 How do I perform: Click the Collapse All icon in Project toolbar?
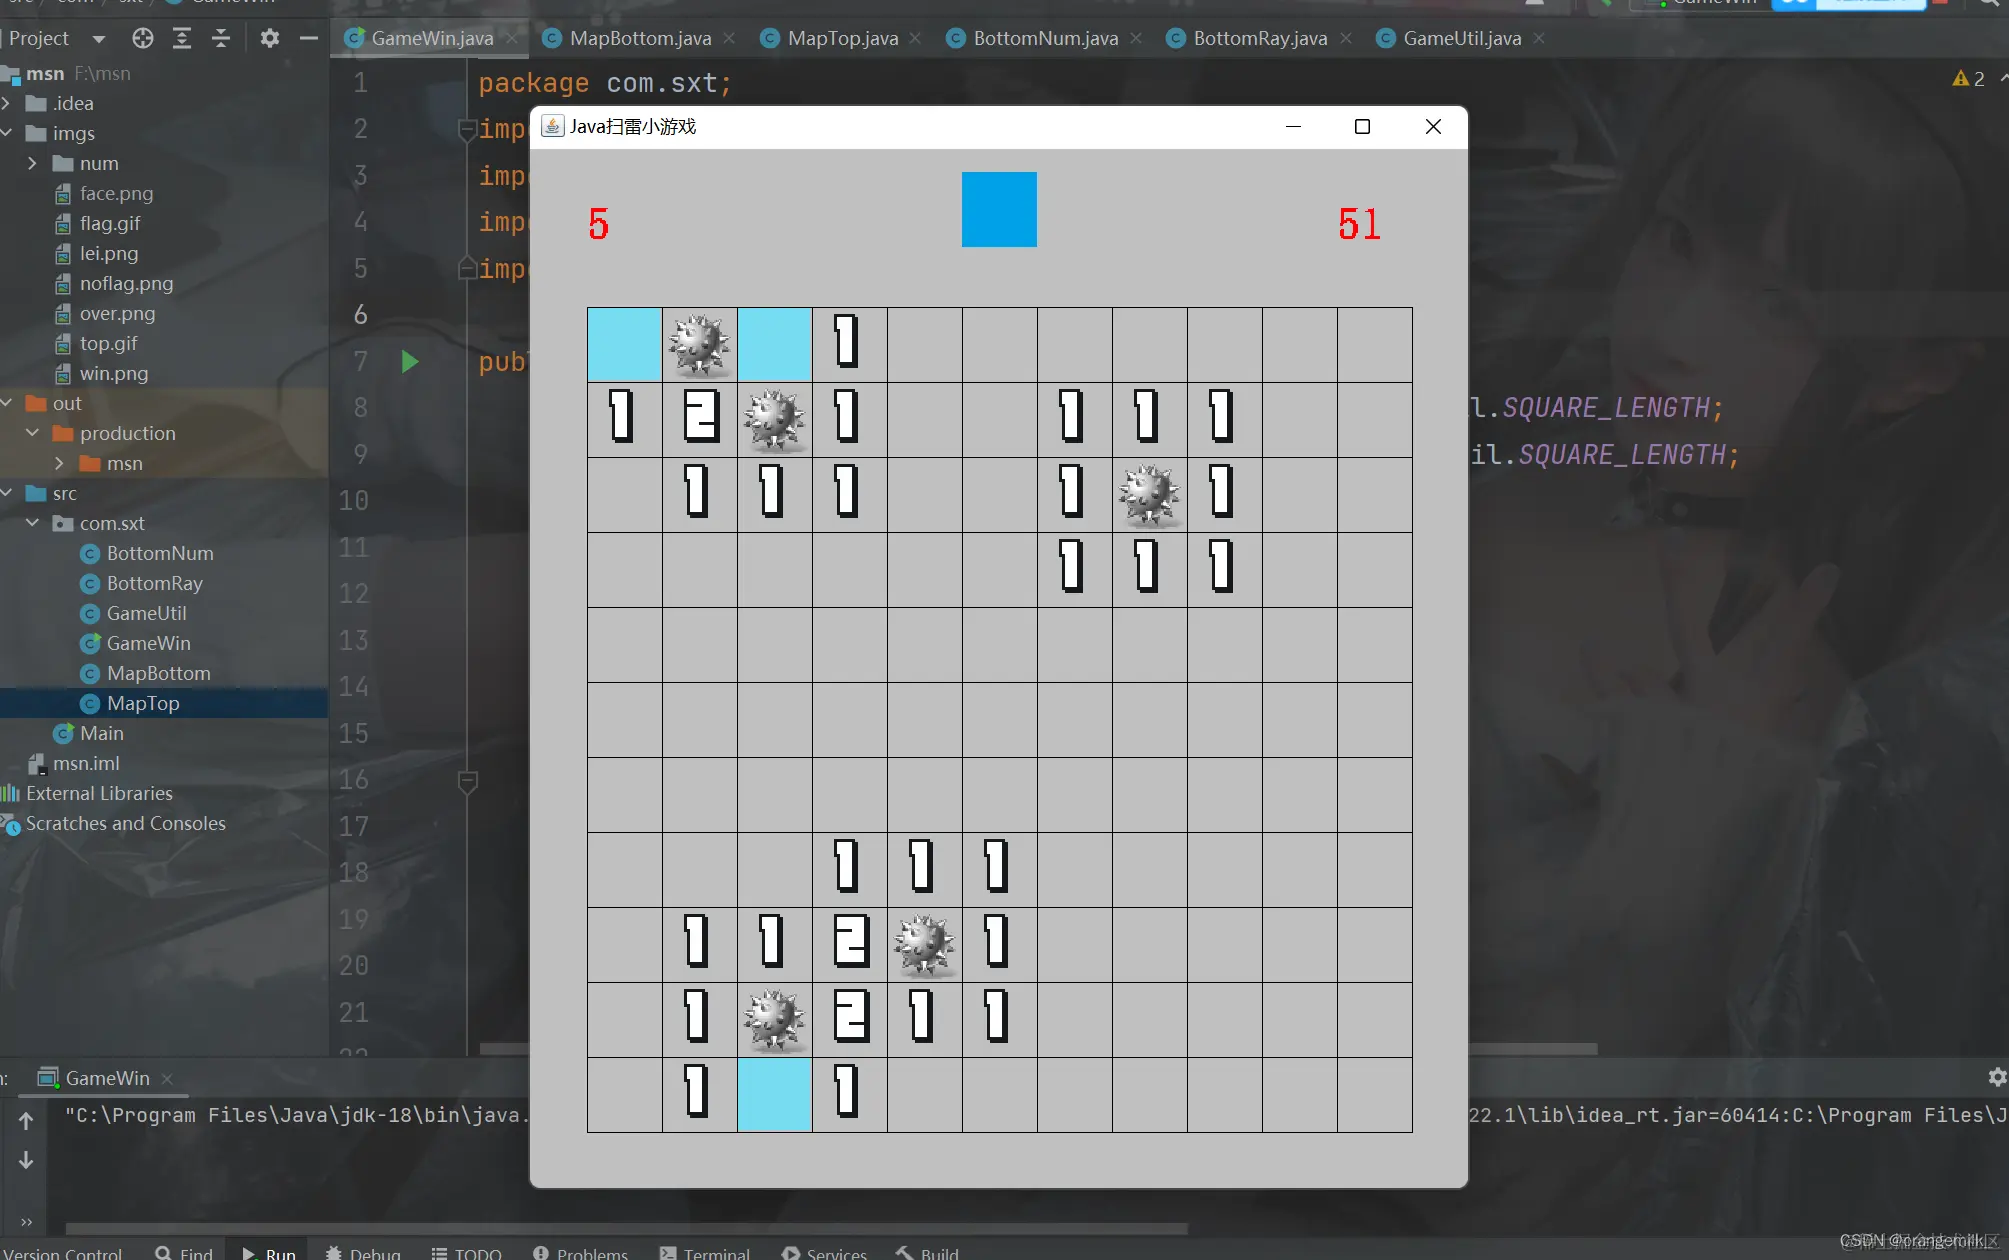221,38
